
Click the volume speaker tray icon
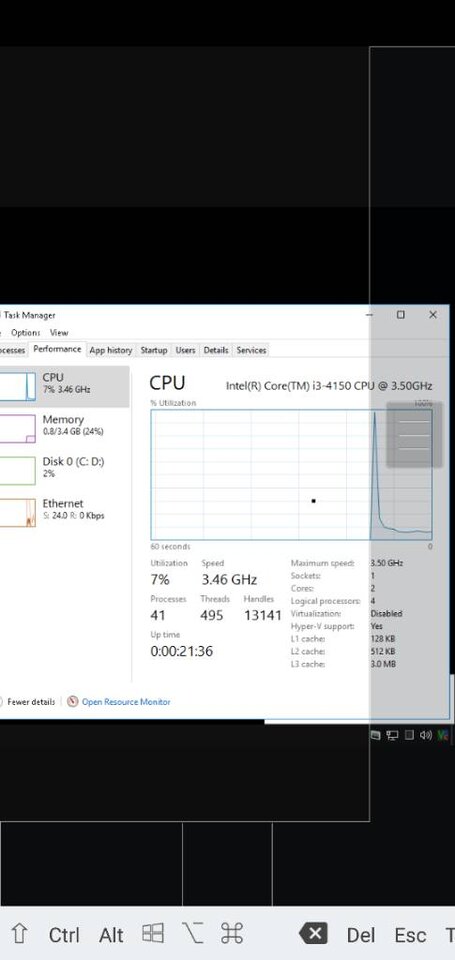pyautogui.click(x=426, y=735)
